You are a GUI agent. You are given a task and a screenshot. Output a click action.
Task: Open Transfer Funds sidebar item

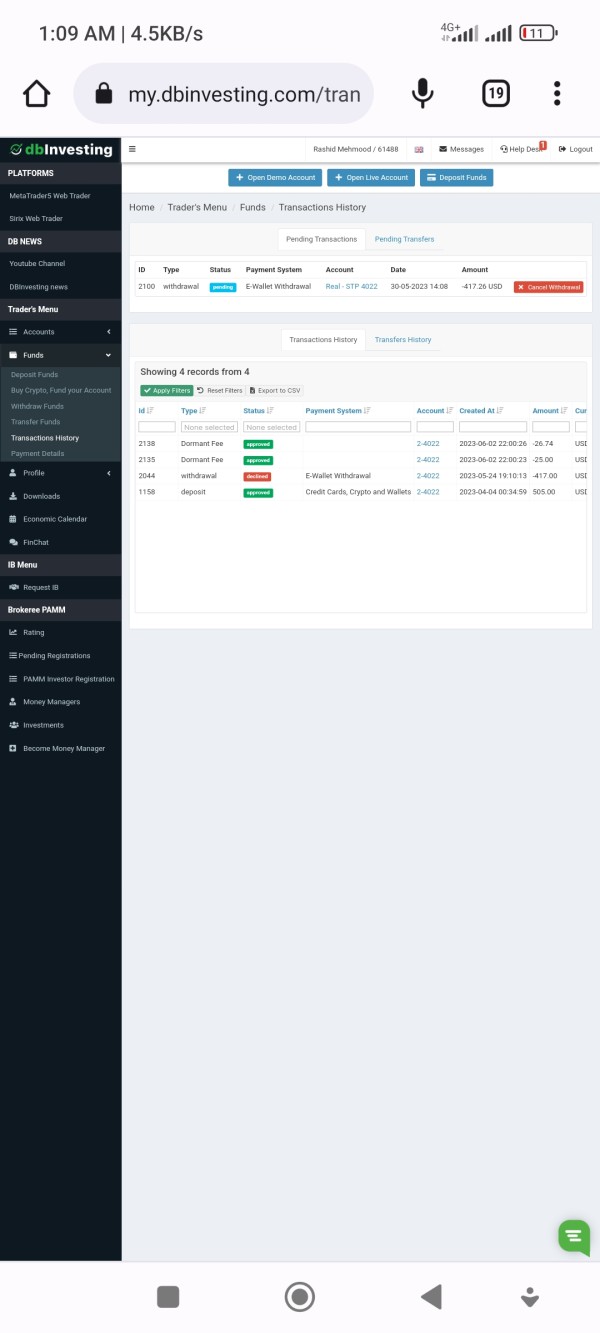[36, 422]
